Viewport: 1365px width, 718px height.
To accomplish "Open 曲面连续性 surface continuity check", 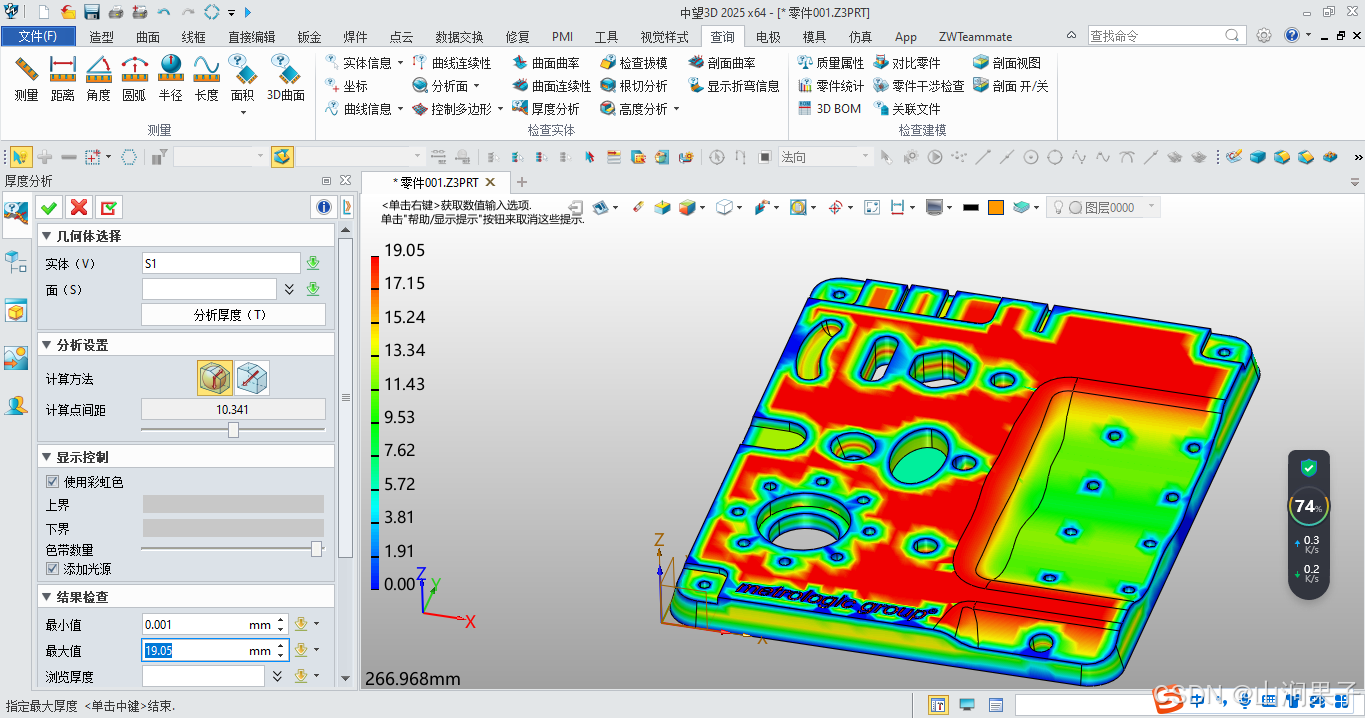I will click(x=552, y=86).
